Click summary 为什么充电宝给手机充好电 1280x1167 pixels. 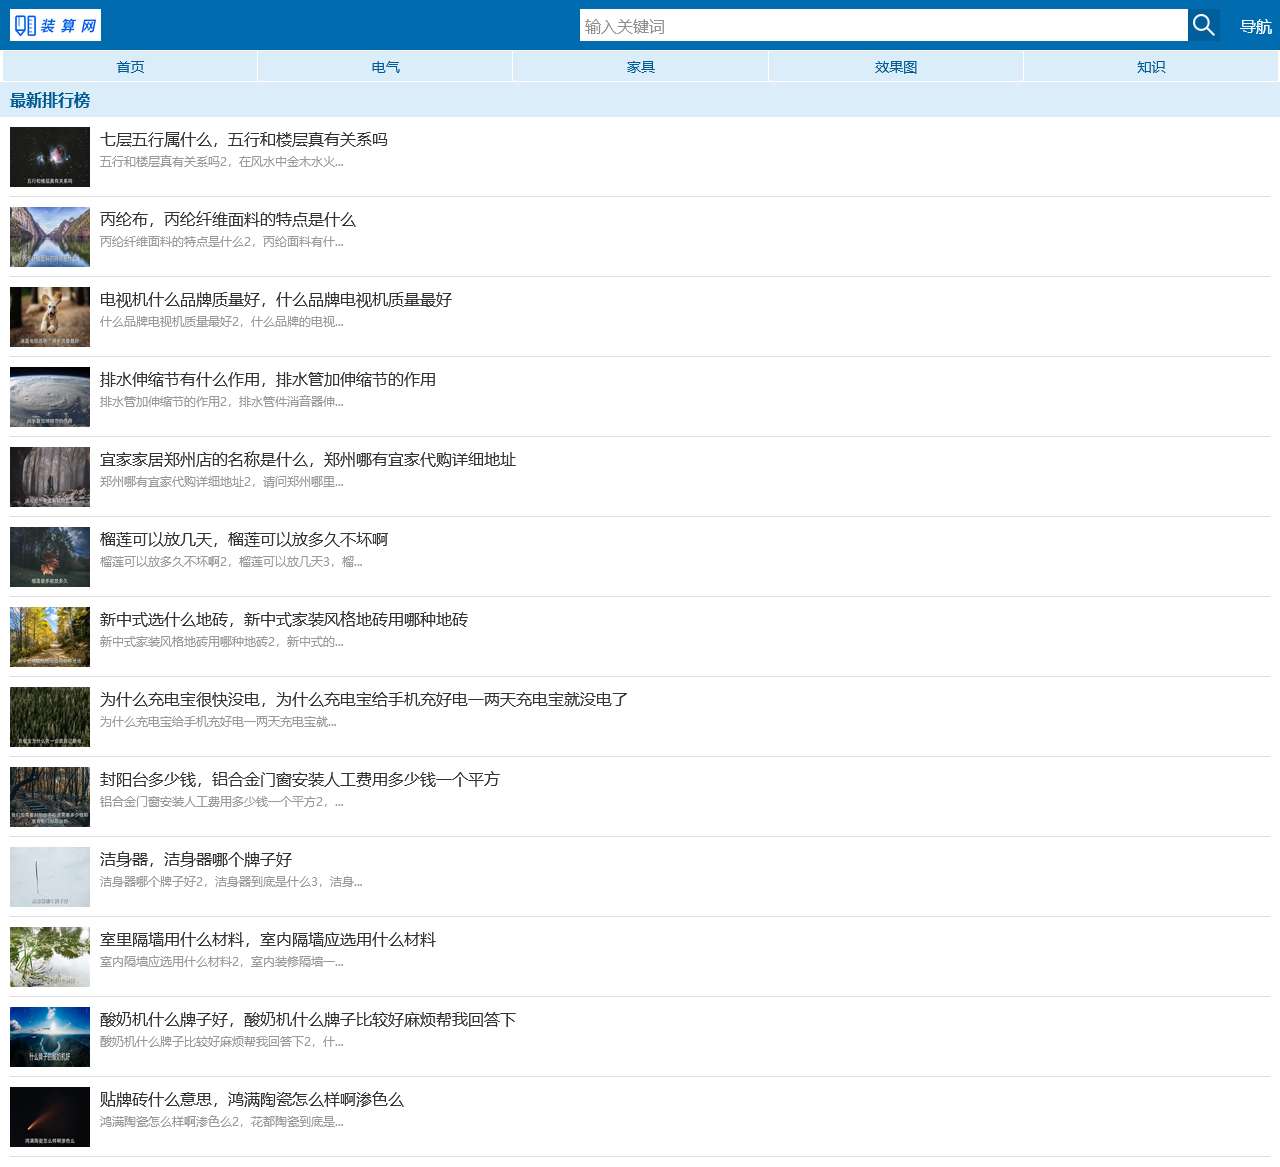click(x=218, y=722)
